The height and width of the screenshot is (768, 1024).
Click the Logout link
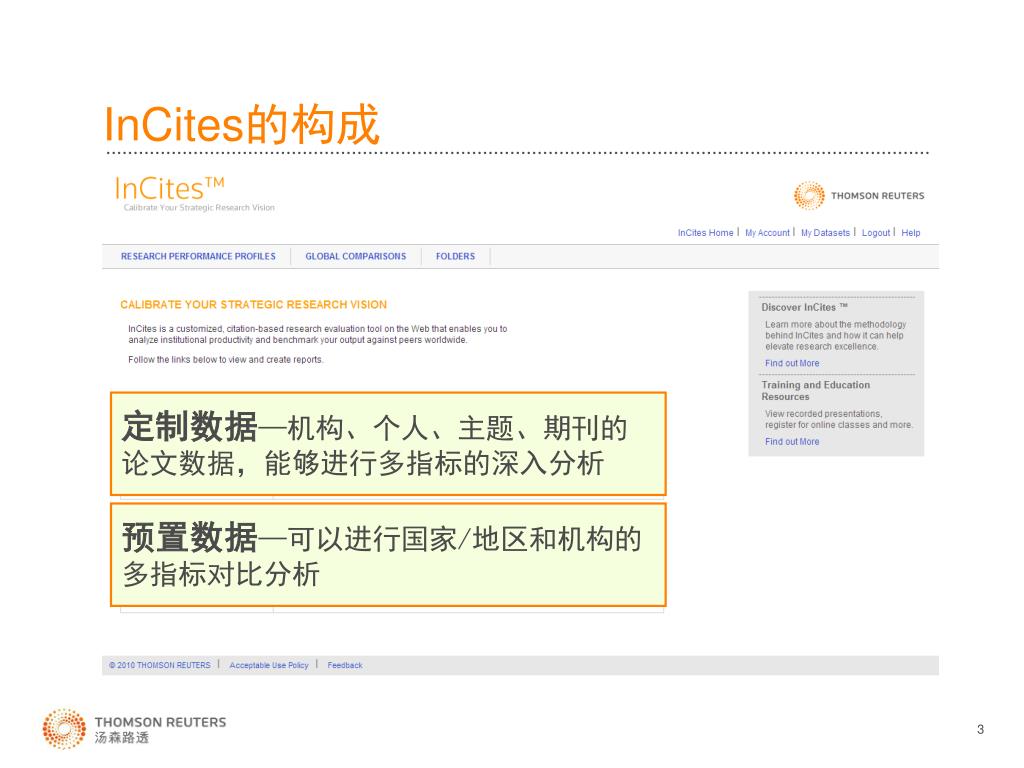pos(876,232)
